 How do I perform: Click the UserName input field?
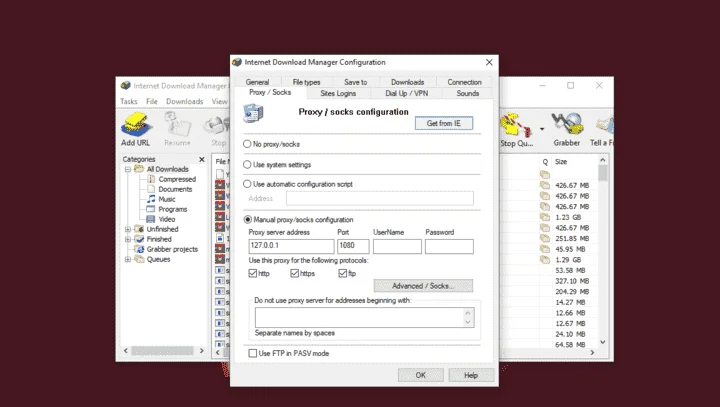pyautogui.click(x=397, y=246)
